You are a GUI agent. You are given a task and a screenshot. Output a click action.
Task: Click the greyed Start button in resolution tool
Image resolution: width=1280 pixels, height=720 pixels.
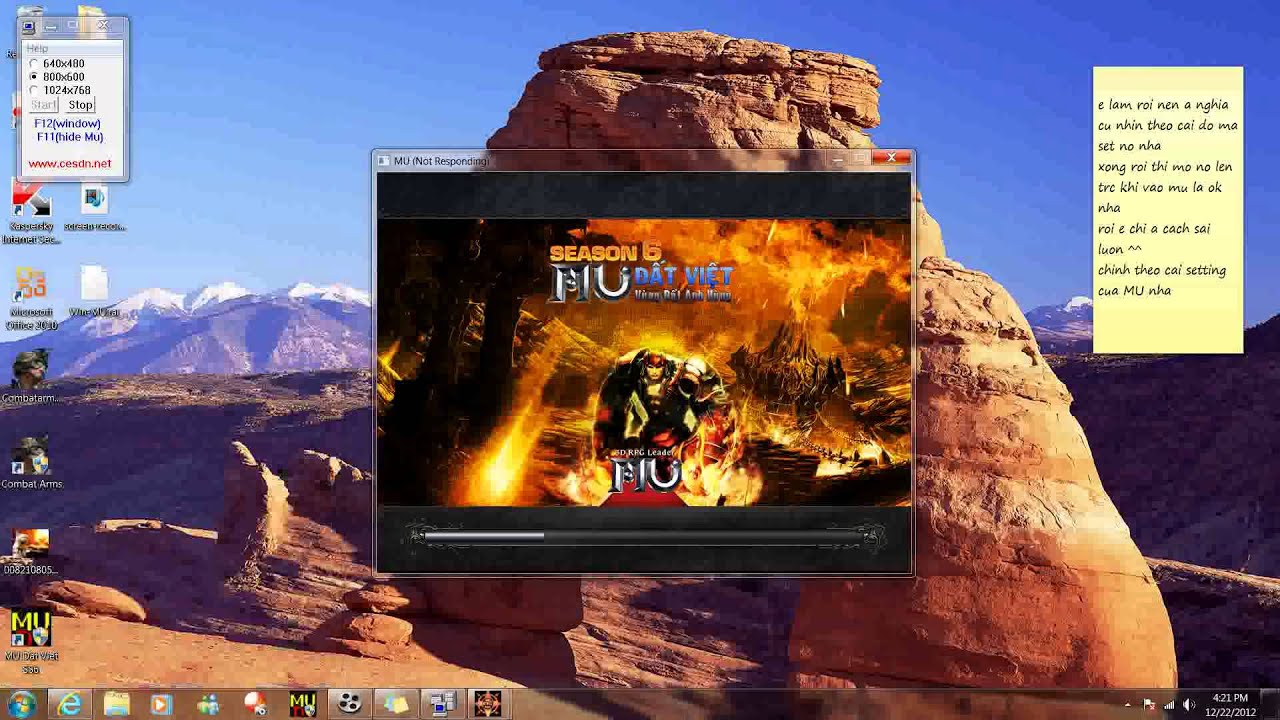43,105
